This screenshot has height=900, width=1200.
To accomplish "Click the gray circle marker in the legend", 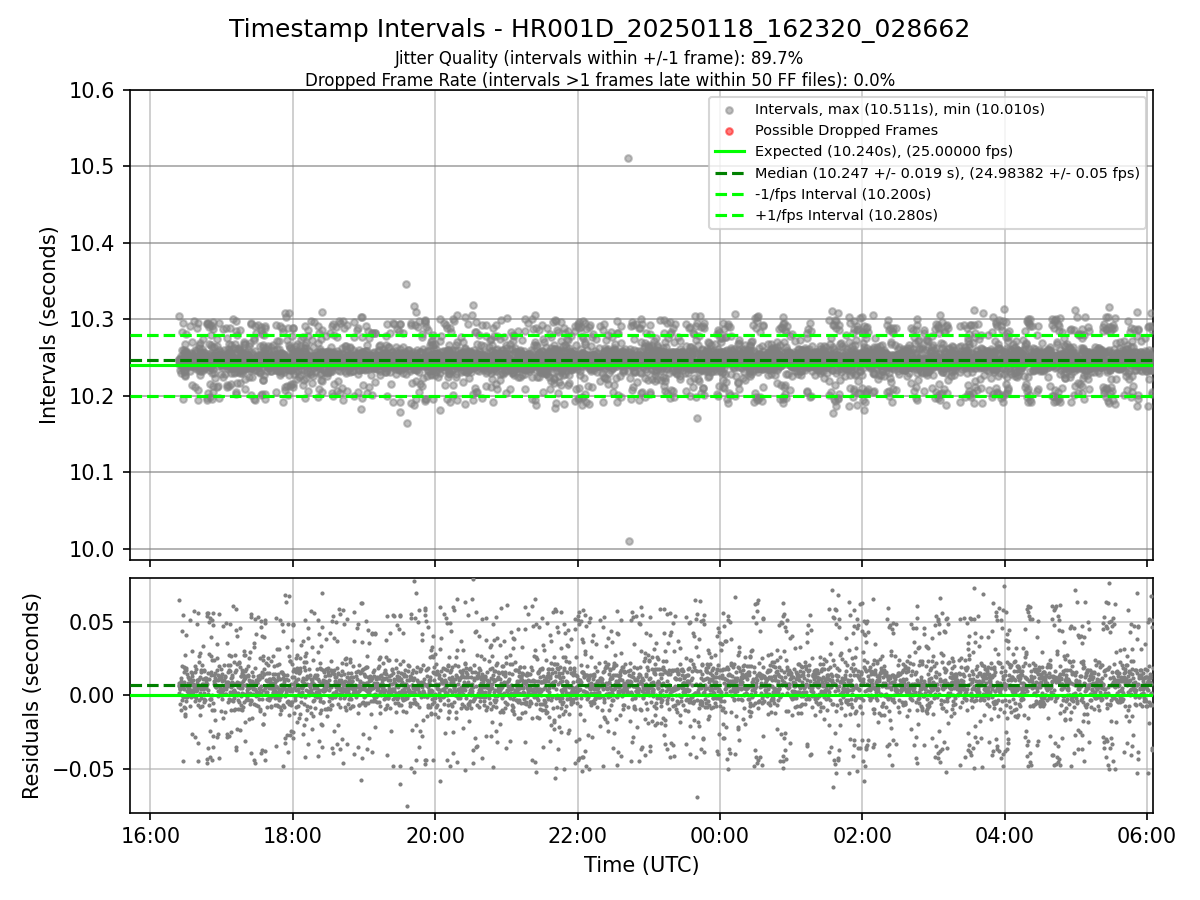I will [730, 109].
